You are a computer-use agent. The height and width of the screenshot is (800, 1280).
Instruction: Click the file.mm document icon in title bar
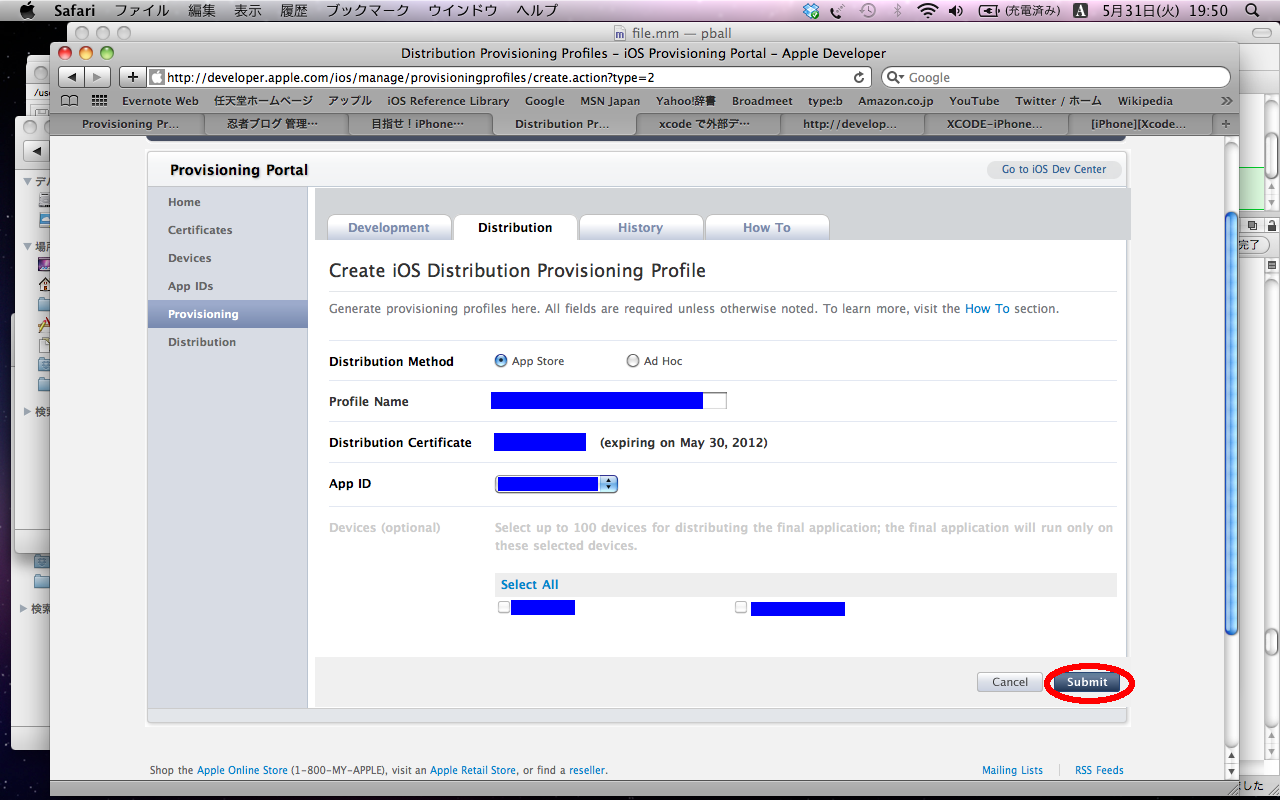coord(620,34)
